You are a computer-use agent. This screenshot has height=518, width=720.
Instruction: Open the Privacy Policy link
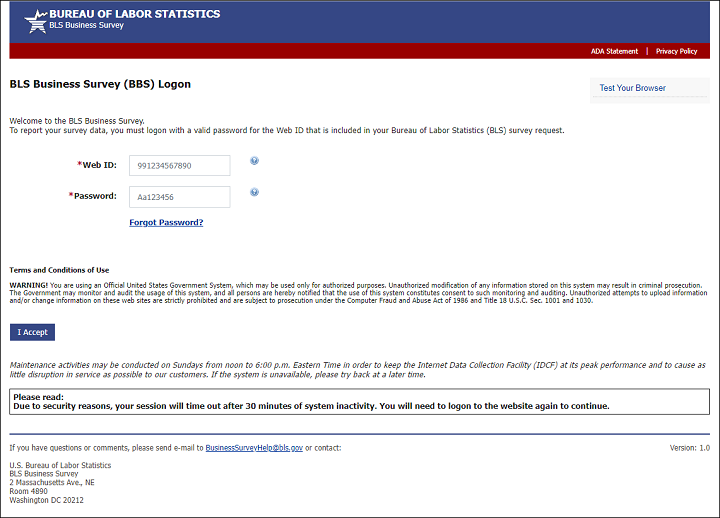click(x=676, y=51)
